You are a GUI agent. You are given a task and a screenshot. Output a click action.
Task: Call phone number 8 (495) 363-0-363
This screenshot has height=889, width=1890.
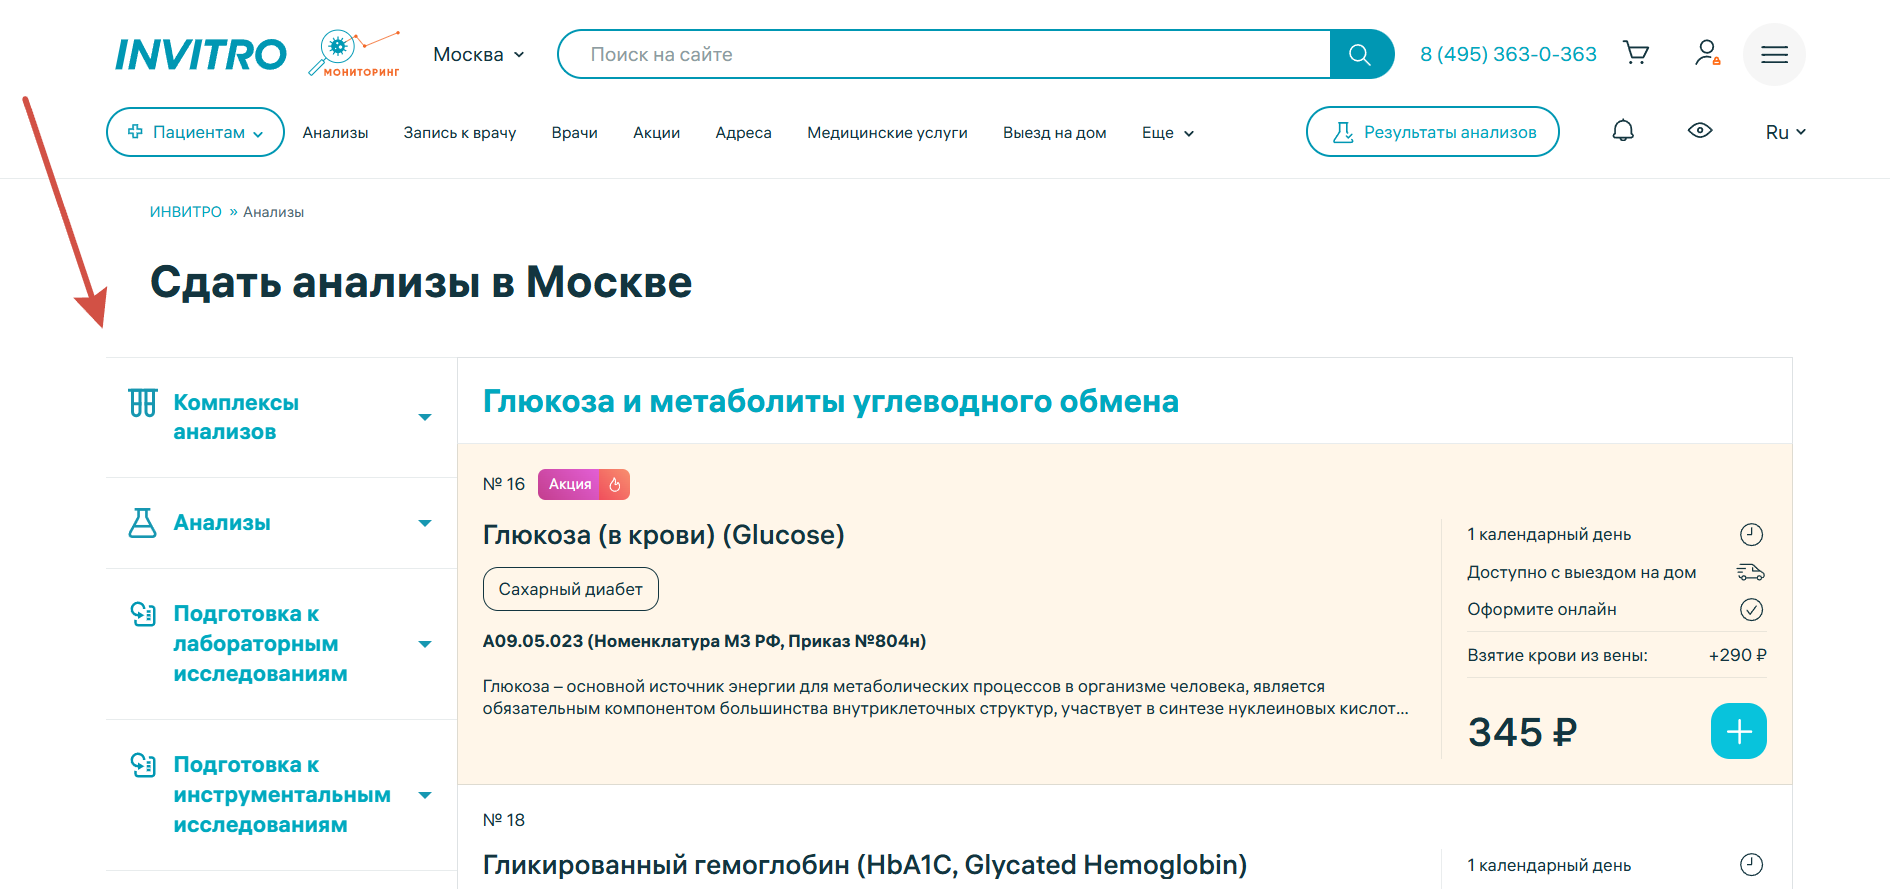(x=1508, y=54)
